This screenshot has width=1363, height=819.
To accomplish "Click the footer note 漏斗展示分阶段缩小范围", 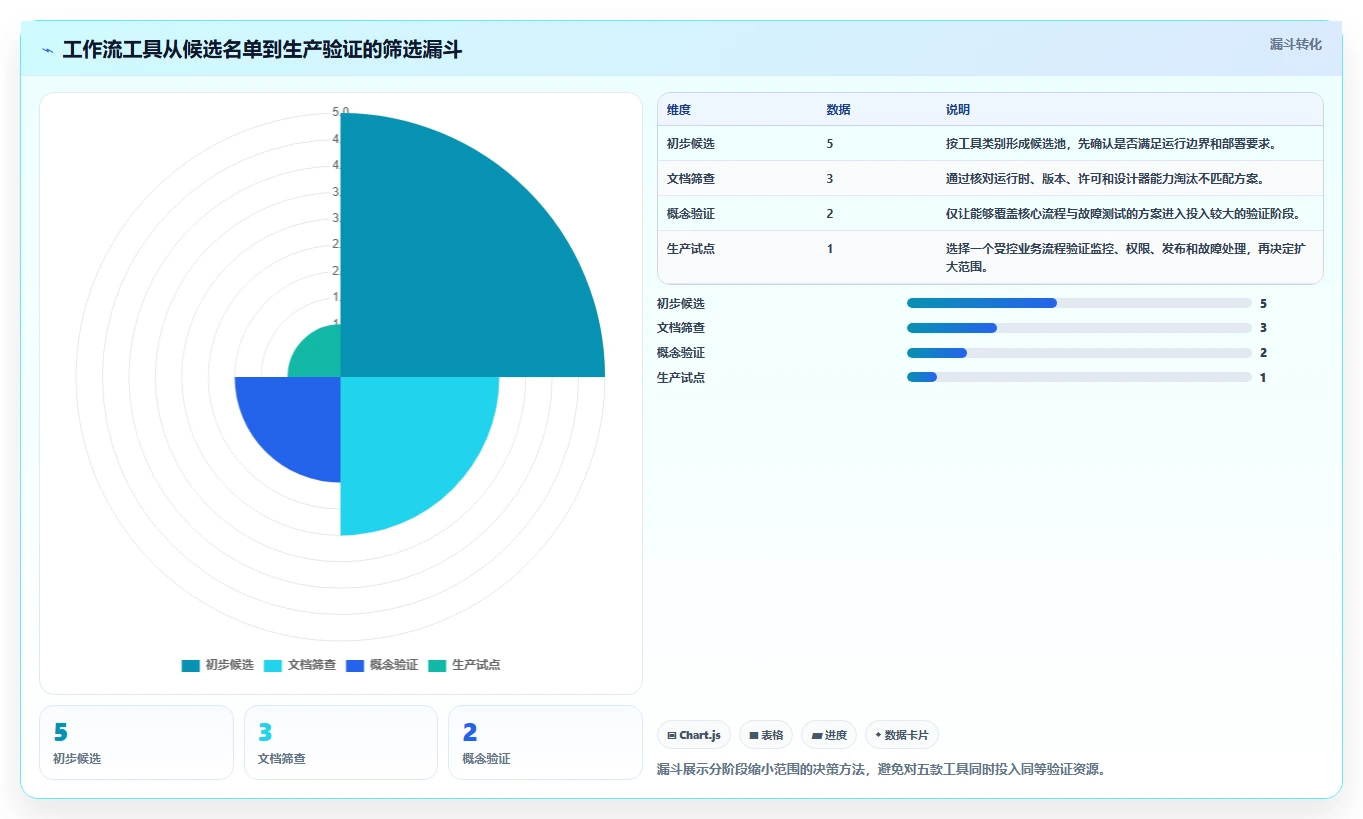I will [881, 769].
